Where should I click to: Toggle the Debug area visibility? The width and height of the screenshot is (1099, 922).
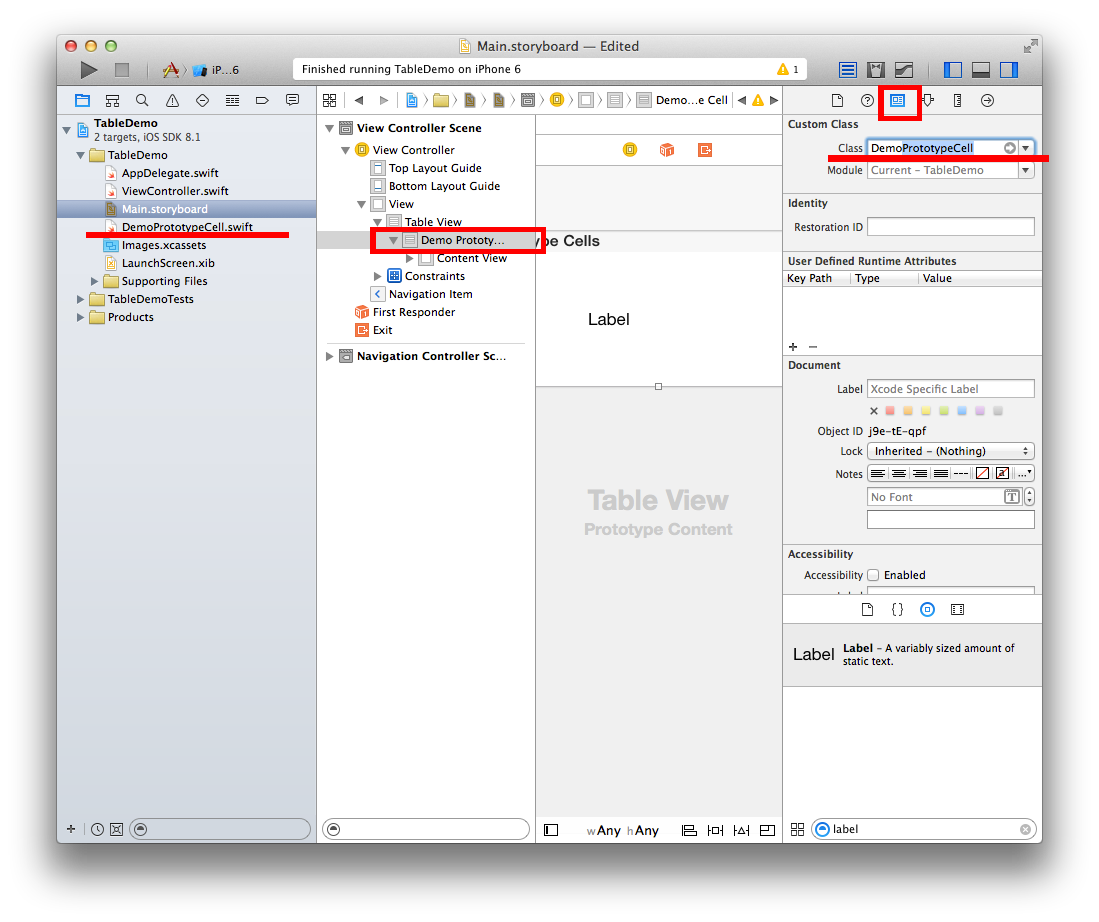tap(981, 70)
